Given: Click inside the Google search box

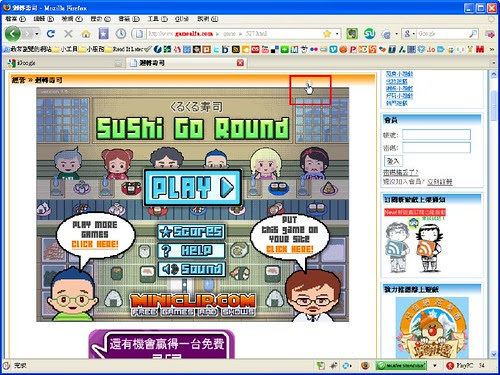Looking at the screenshot, I should coord(442,34).
